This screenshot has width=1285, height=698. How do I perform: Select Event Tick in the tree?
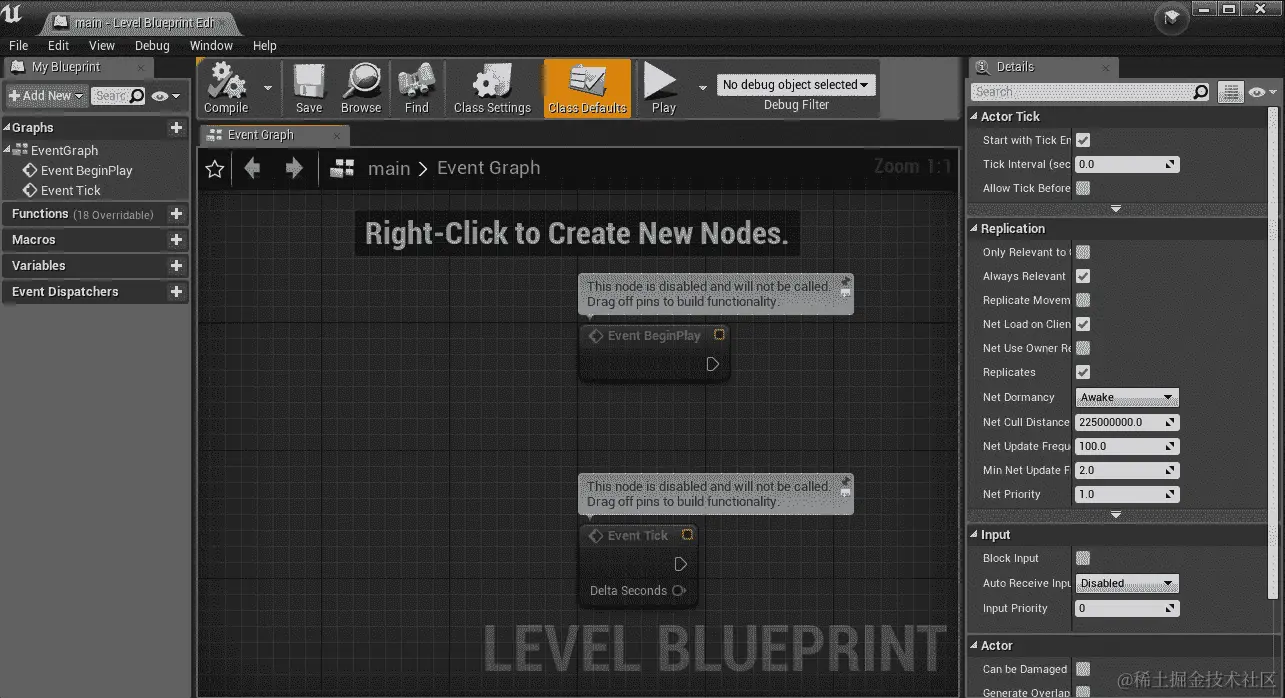point(62,190)
